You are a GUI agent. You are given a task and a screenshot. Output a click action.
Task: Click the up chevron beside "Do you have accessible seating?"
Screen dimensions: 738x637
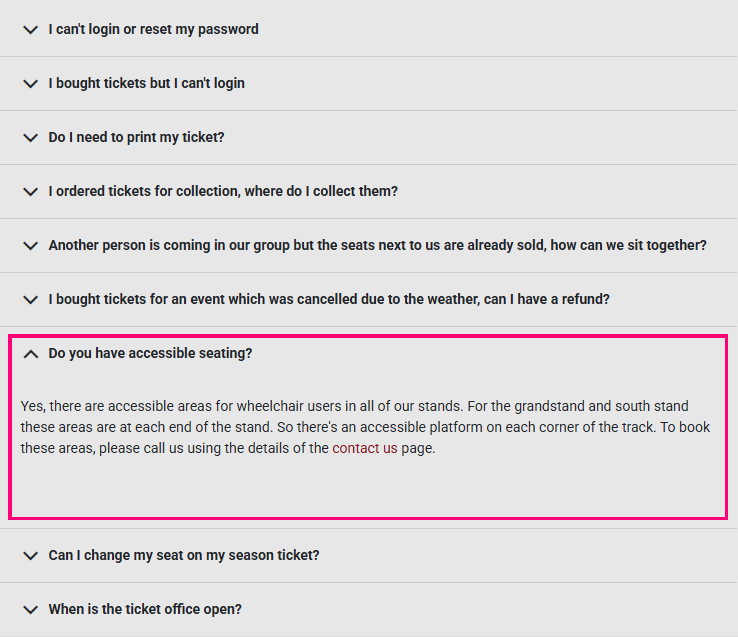pos(30,353)
